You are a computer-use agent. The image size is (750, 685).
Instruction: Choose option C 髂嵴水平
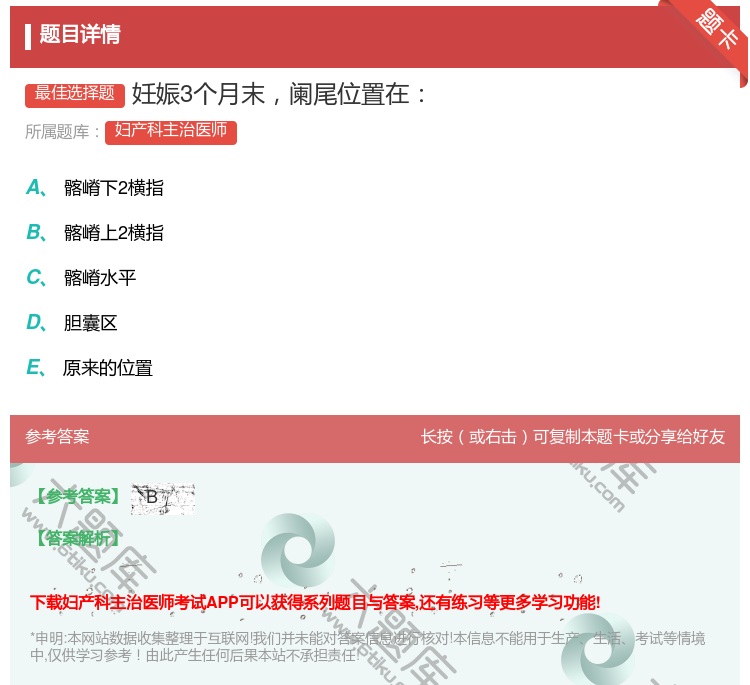coord(81,277)
